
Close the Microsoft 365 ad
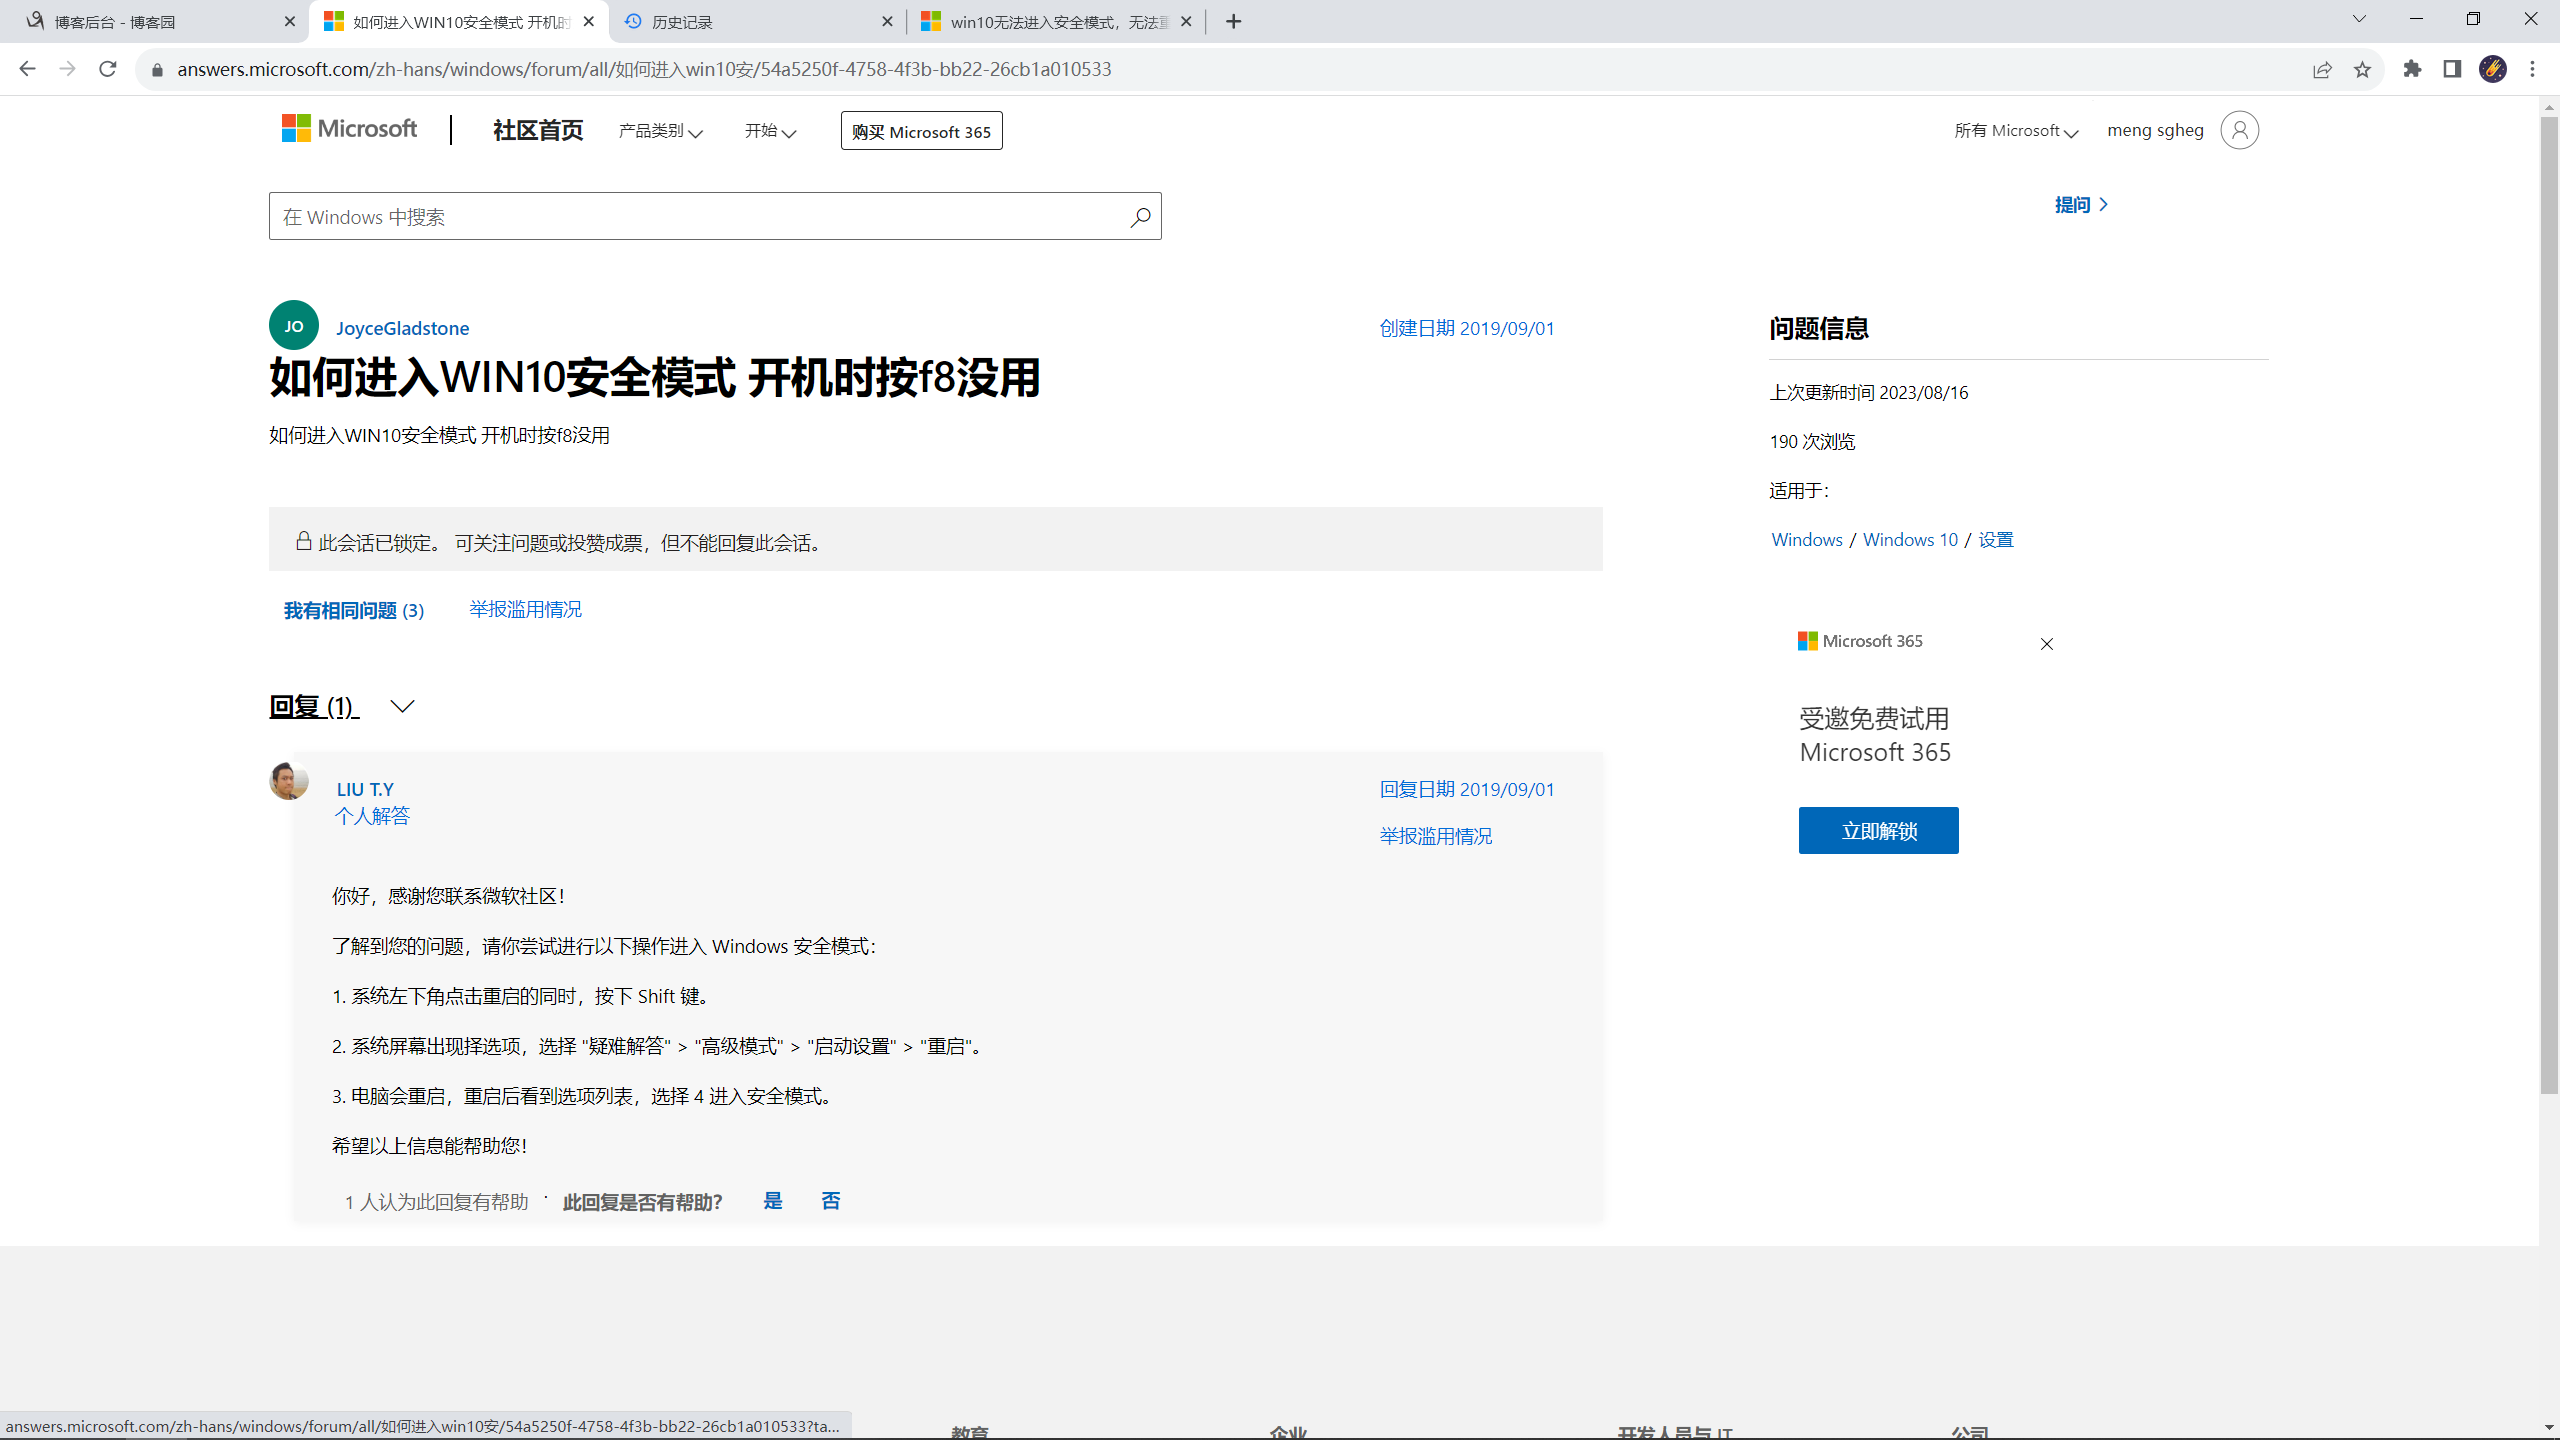coord(2046,644)
